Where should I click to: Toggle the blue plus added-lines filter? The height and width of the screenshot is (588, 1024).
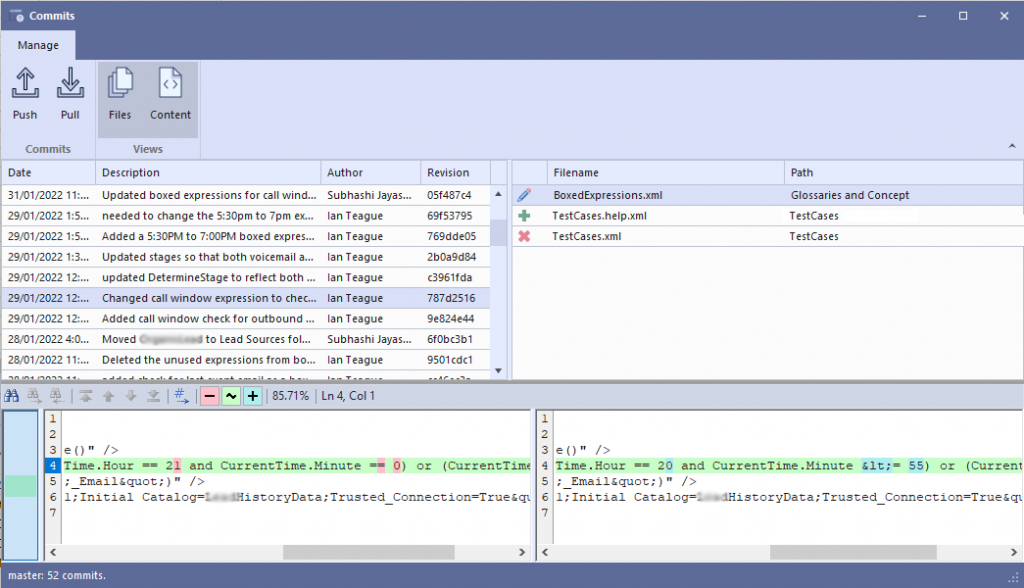click(253, 396)
